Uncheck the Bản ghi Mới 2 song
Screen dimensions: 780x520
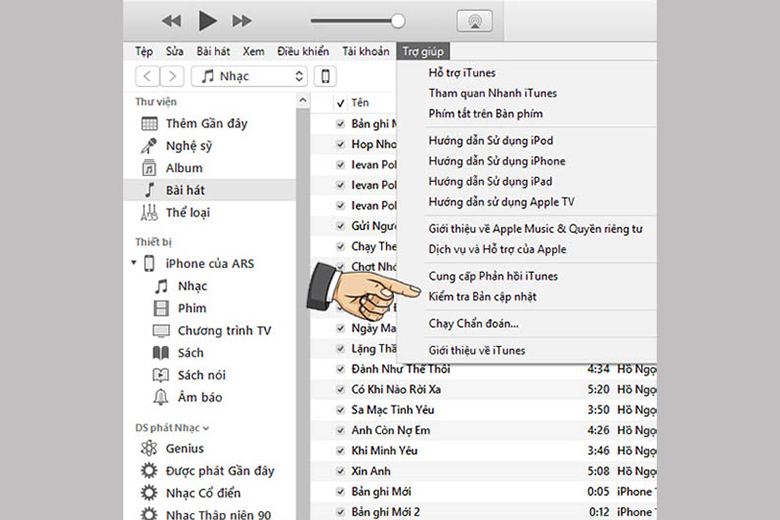pyautogui.click(x=341, y=512)
